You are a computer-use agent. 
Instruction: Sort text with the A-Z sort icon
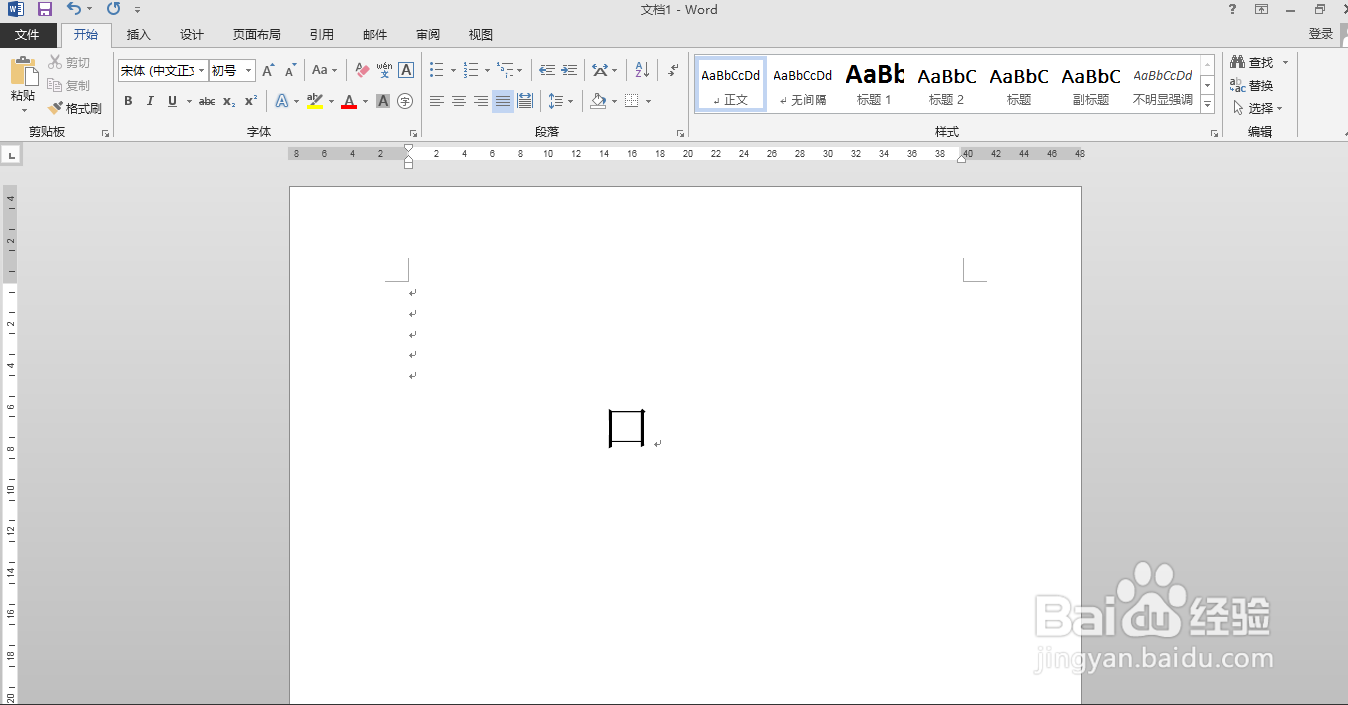point(642,71)
